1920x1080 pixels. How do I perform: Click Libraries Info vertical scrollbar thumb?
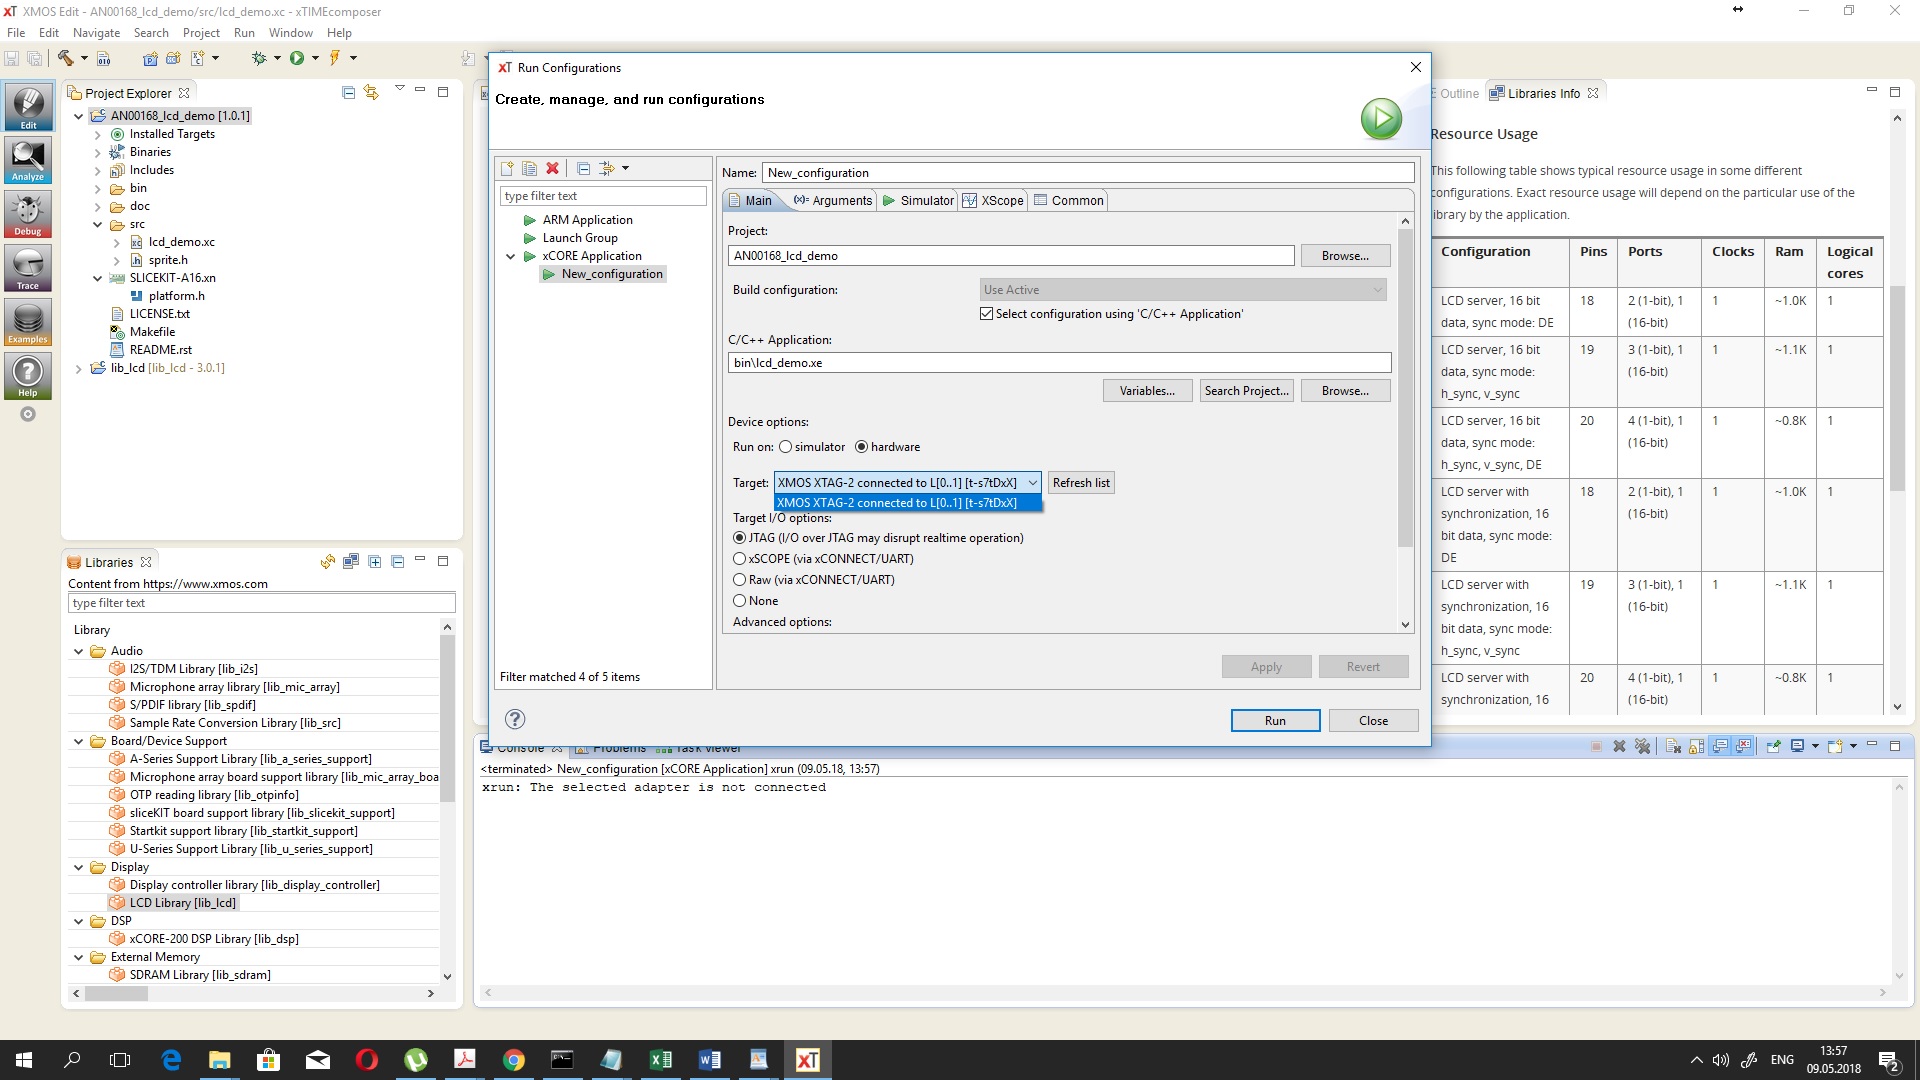(x=1897, y=388)
